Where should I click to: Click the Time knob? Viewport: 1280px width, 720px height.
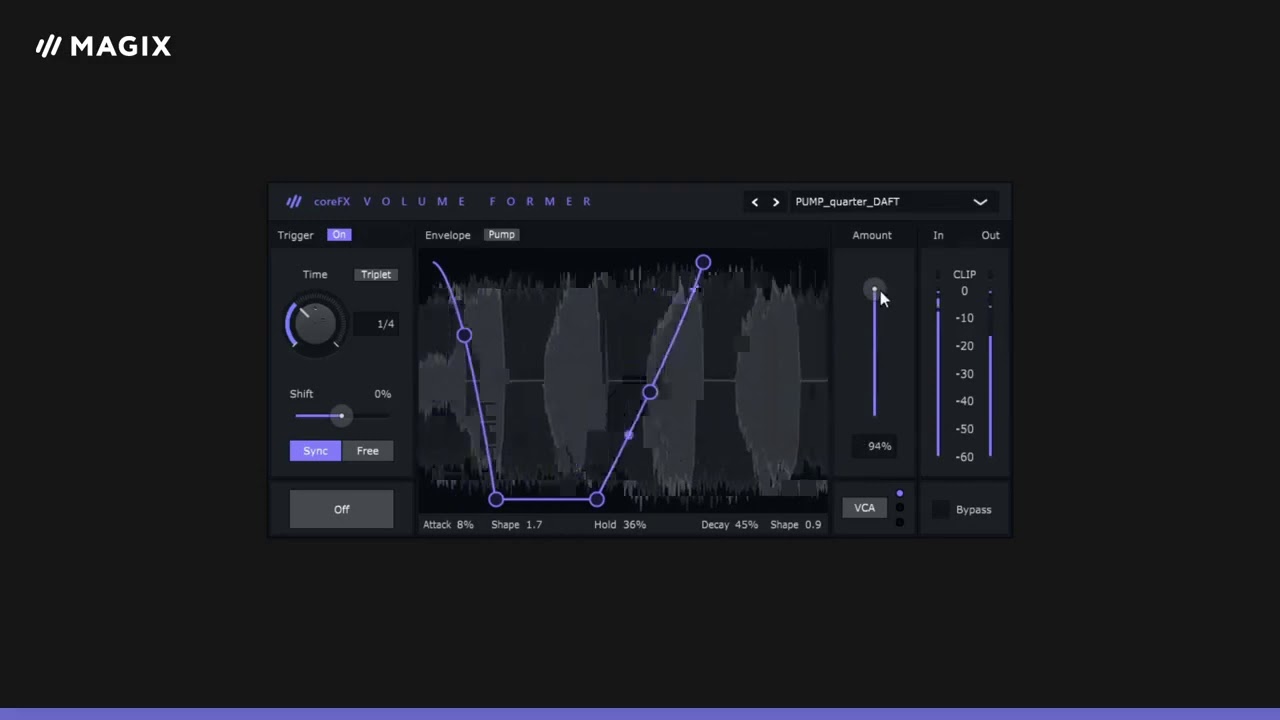coord(316,323)
